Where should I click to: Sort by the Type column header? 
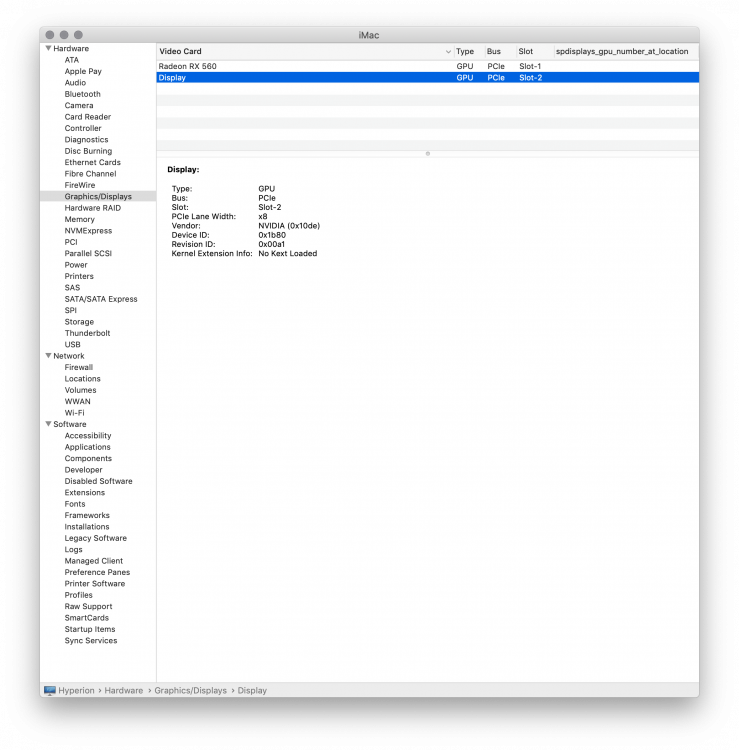pyautogui.click(x=465, y=51)
